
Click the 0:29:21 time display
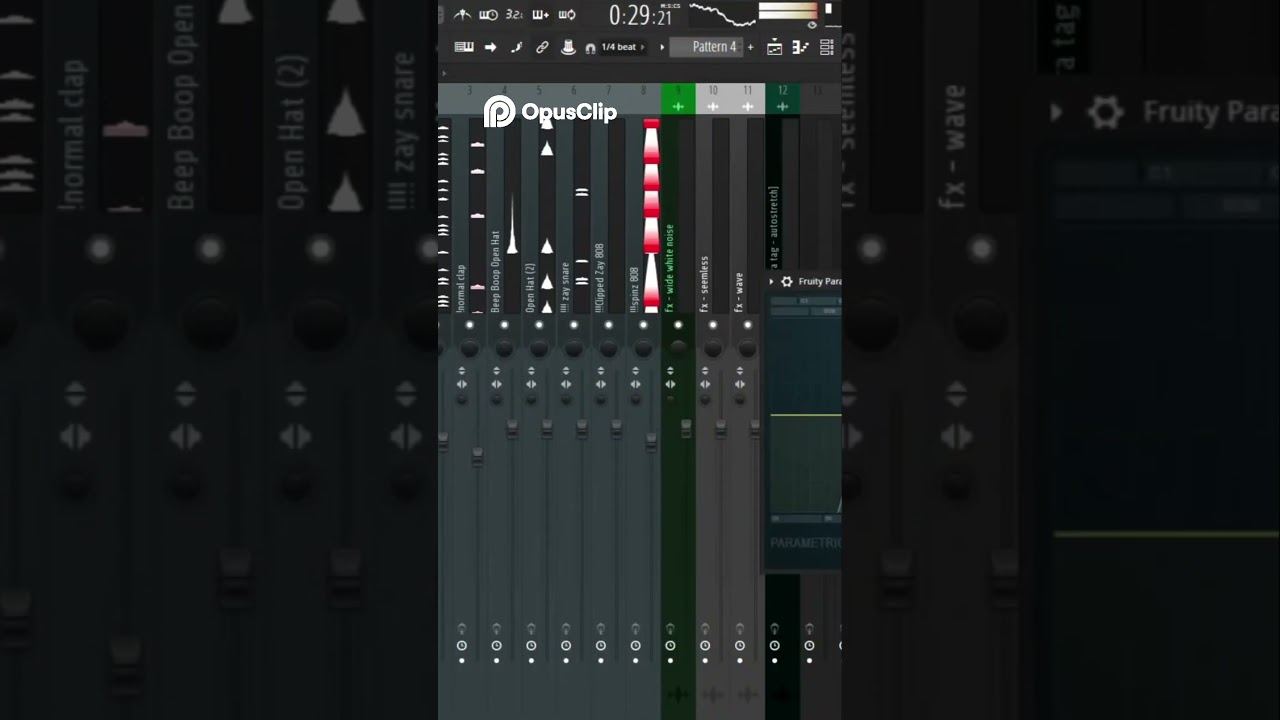[x=641, y=15]
